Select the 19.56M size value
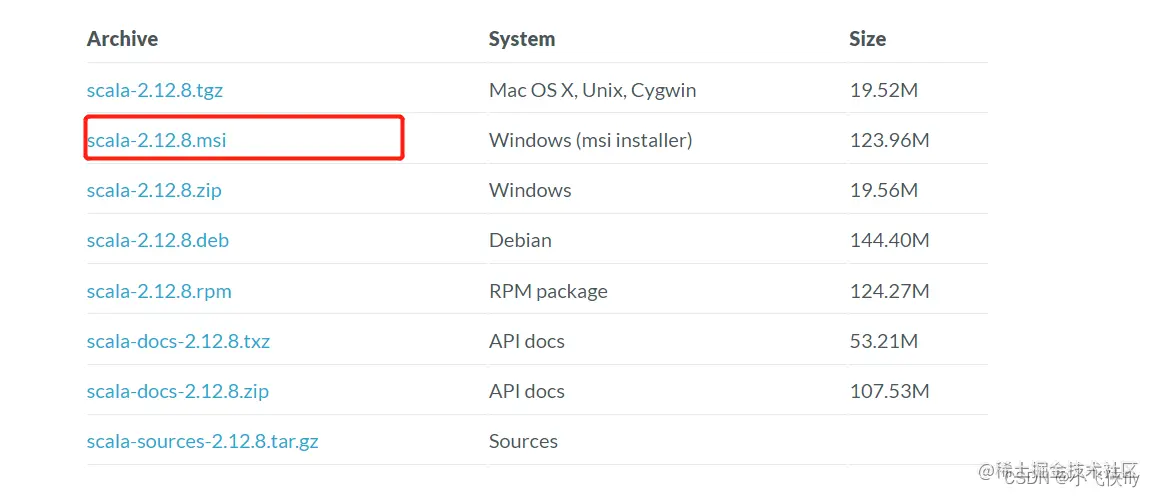 click(x=884, y=191)
